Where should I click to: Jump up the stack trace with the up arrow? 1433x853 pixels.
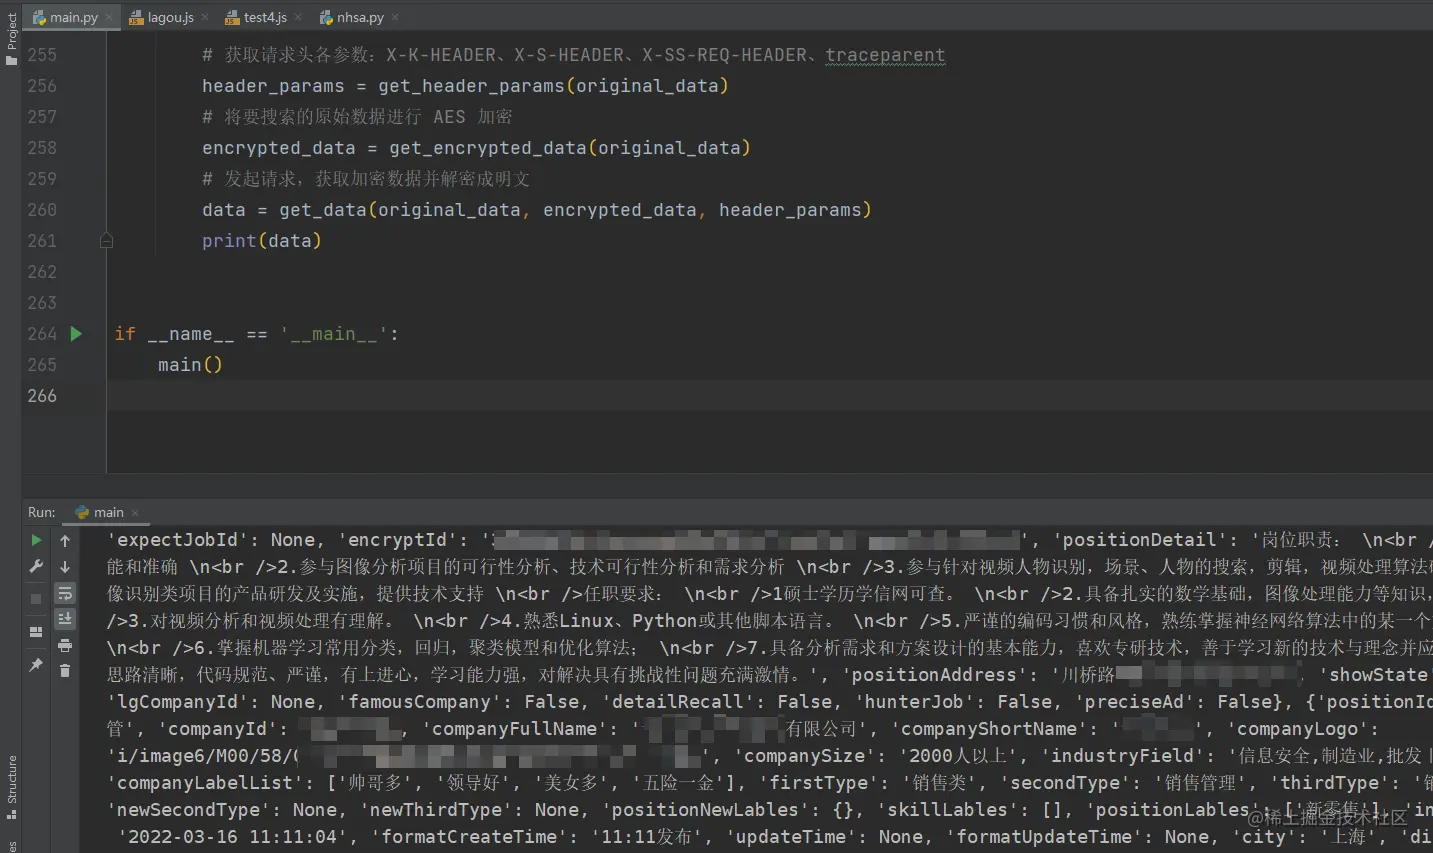[65, 540]
